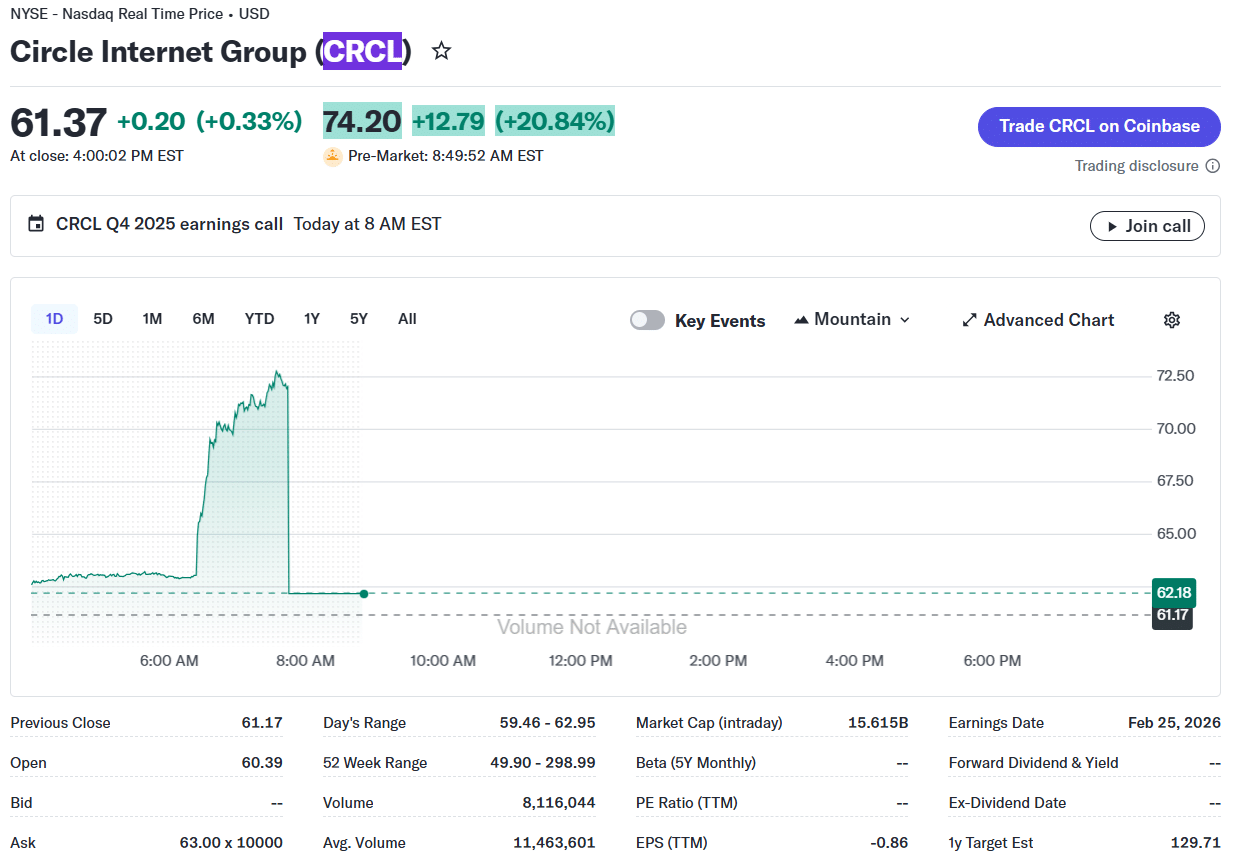The image size is (1243, 862).
Task: Select the All time range
Action: [x=407, y=319]
